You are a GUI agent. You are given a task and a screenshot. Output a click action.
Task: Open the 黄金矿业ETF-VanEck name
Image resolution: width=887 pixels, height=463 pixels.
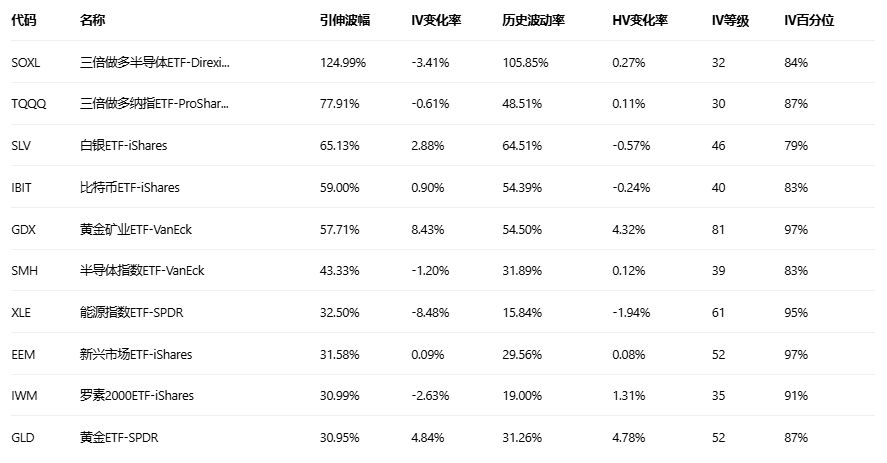point(135,229)
